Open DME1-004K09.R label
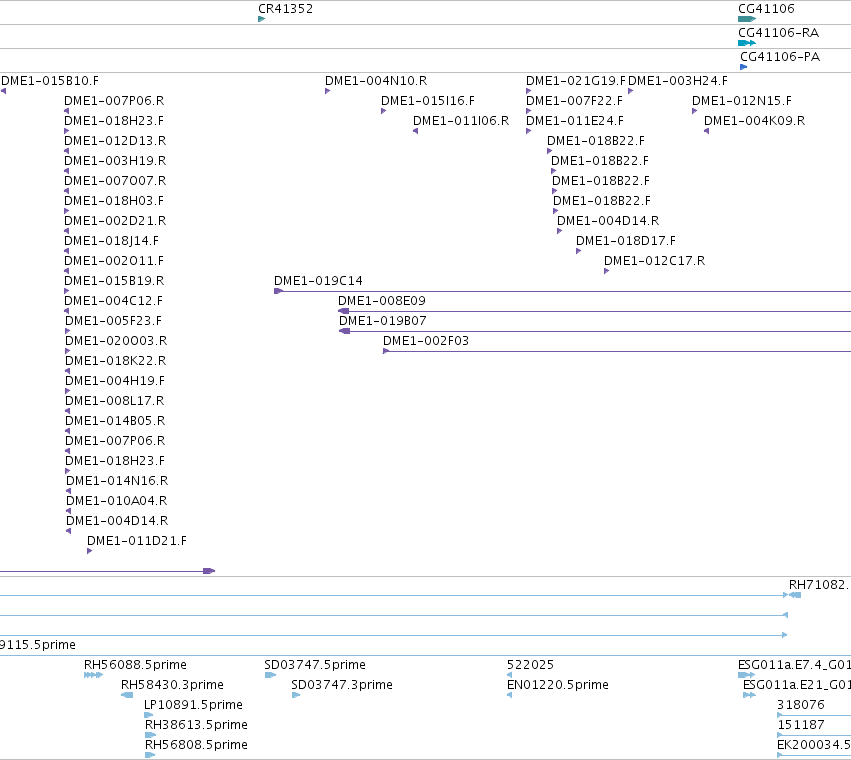The height and width of the screenshot is (760, 851). click(x=754, y=121)
